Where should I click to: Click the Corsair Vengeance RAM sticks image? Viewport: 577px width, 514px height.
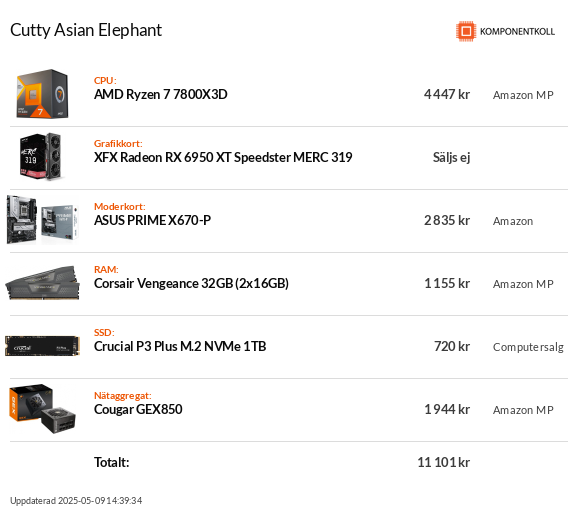(x=43, y=283)
